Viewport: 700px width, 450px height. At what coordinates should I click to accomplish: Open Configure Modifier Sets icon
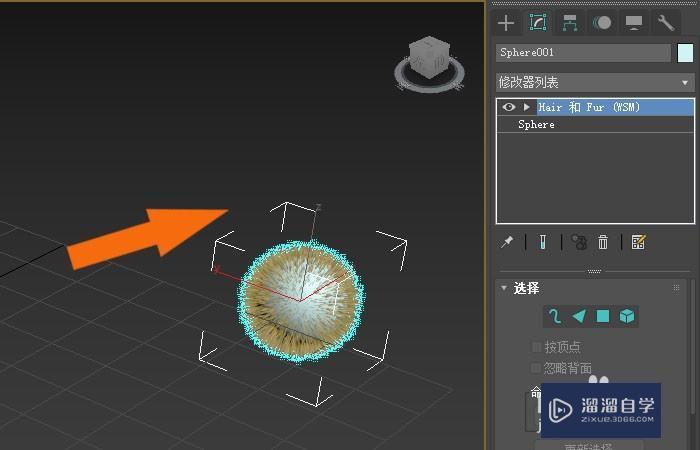pos(638,242)
